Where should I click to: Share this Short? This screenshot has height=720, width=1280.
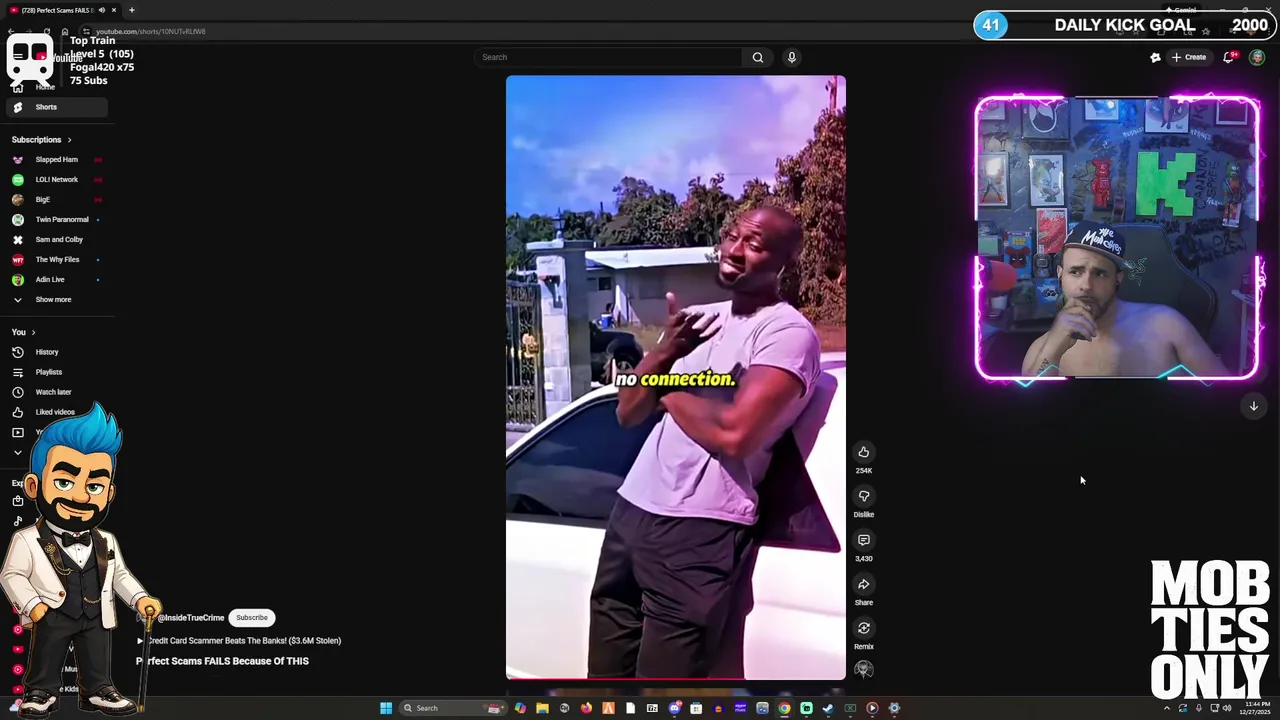[x=864, y=584]
